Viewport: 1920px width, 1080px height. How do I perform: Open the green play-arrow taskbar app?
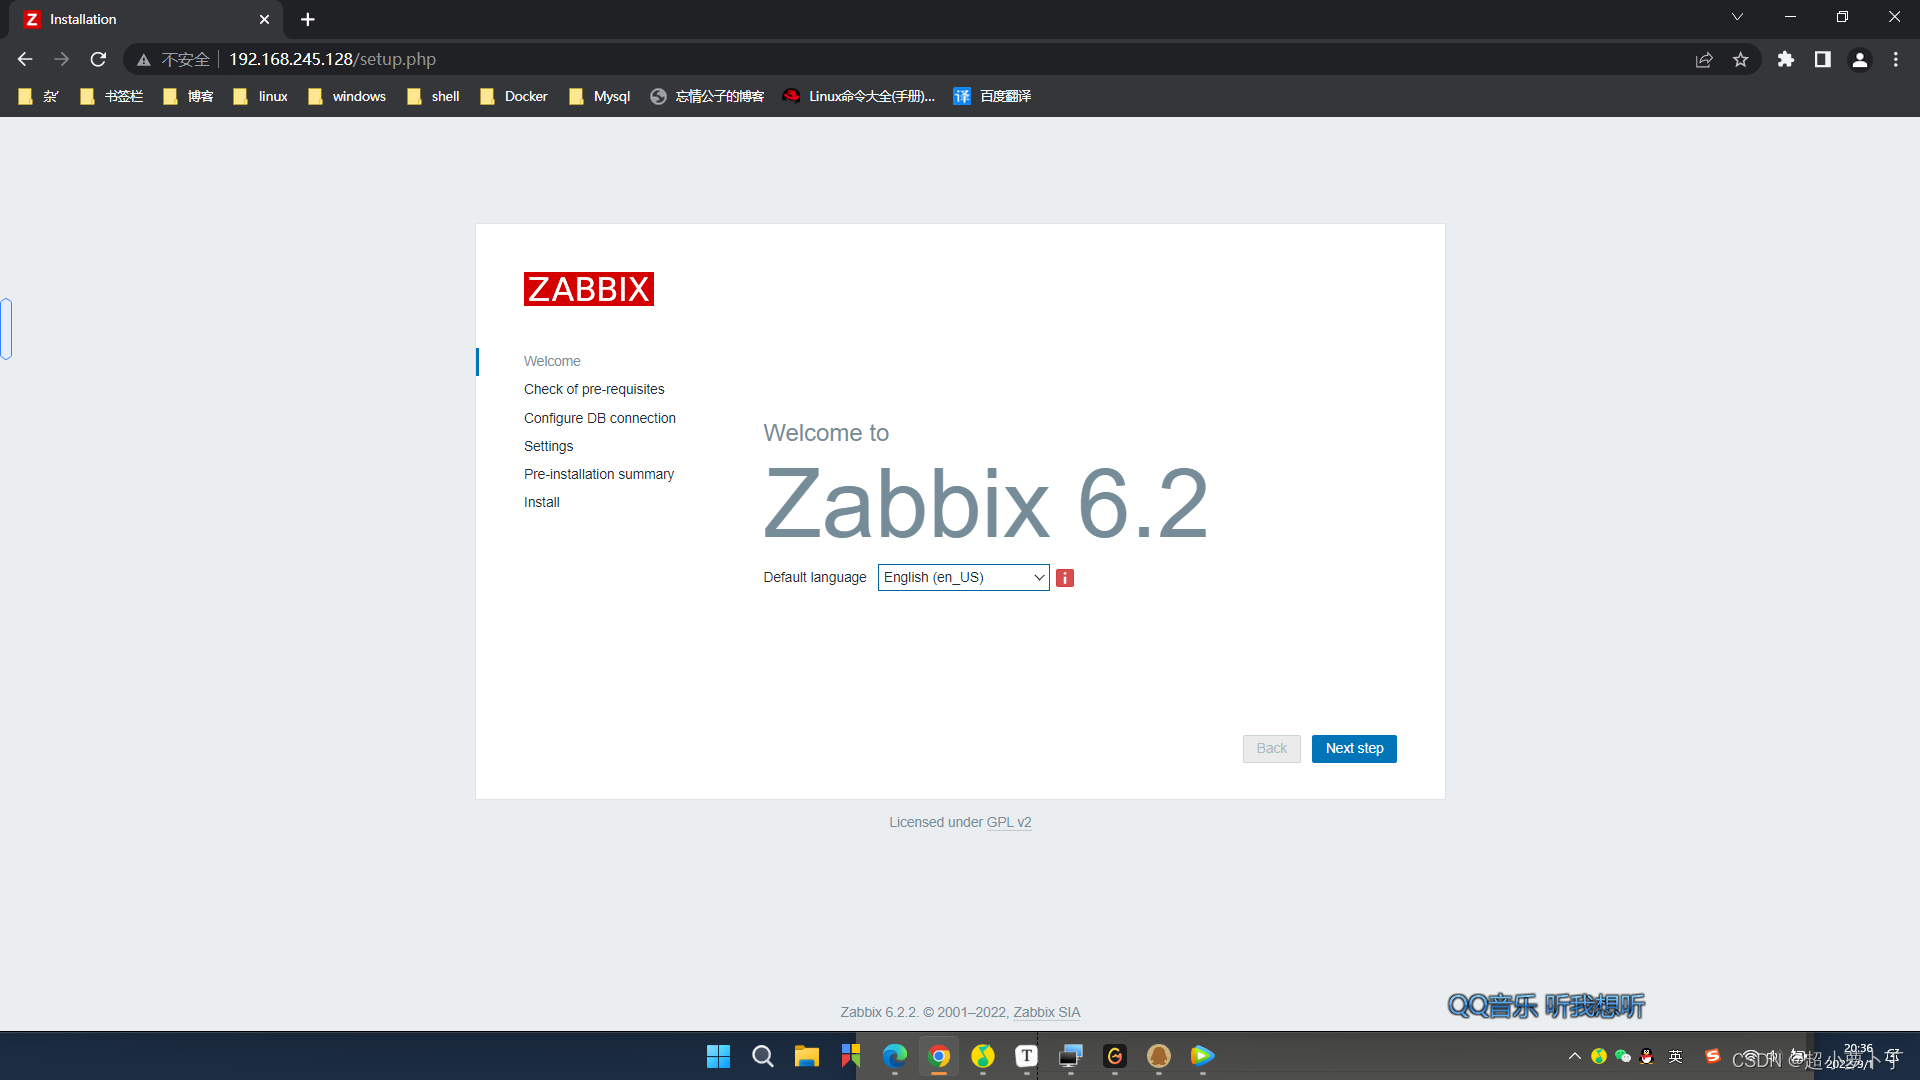click(x=1203, y=1056)
